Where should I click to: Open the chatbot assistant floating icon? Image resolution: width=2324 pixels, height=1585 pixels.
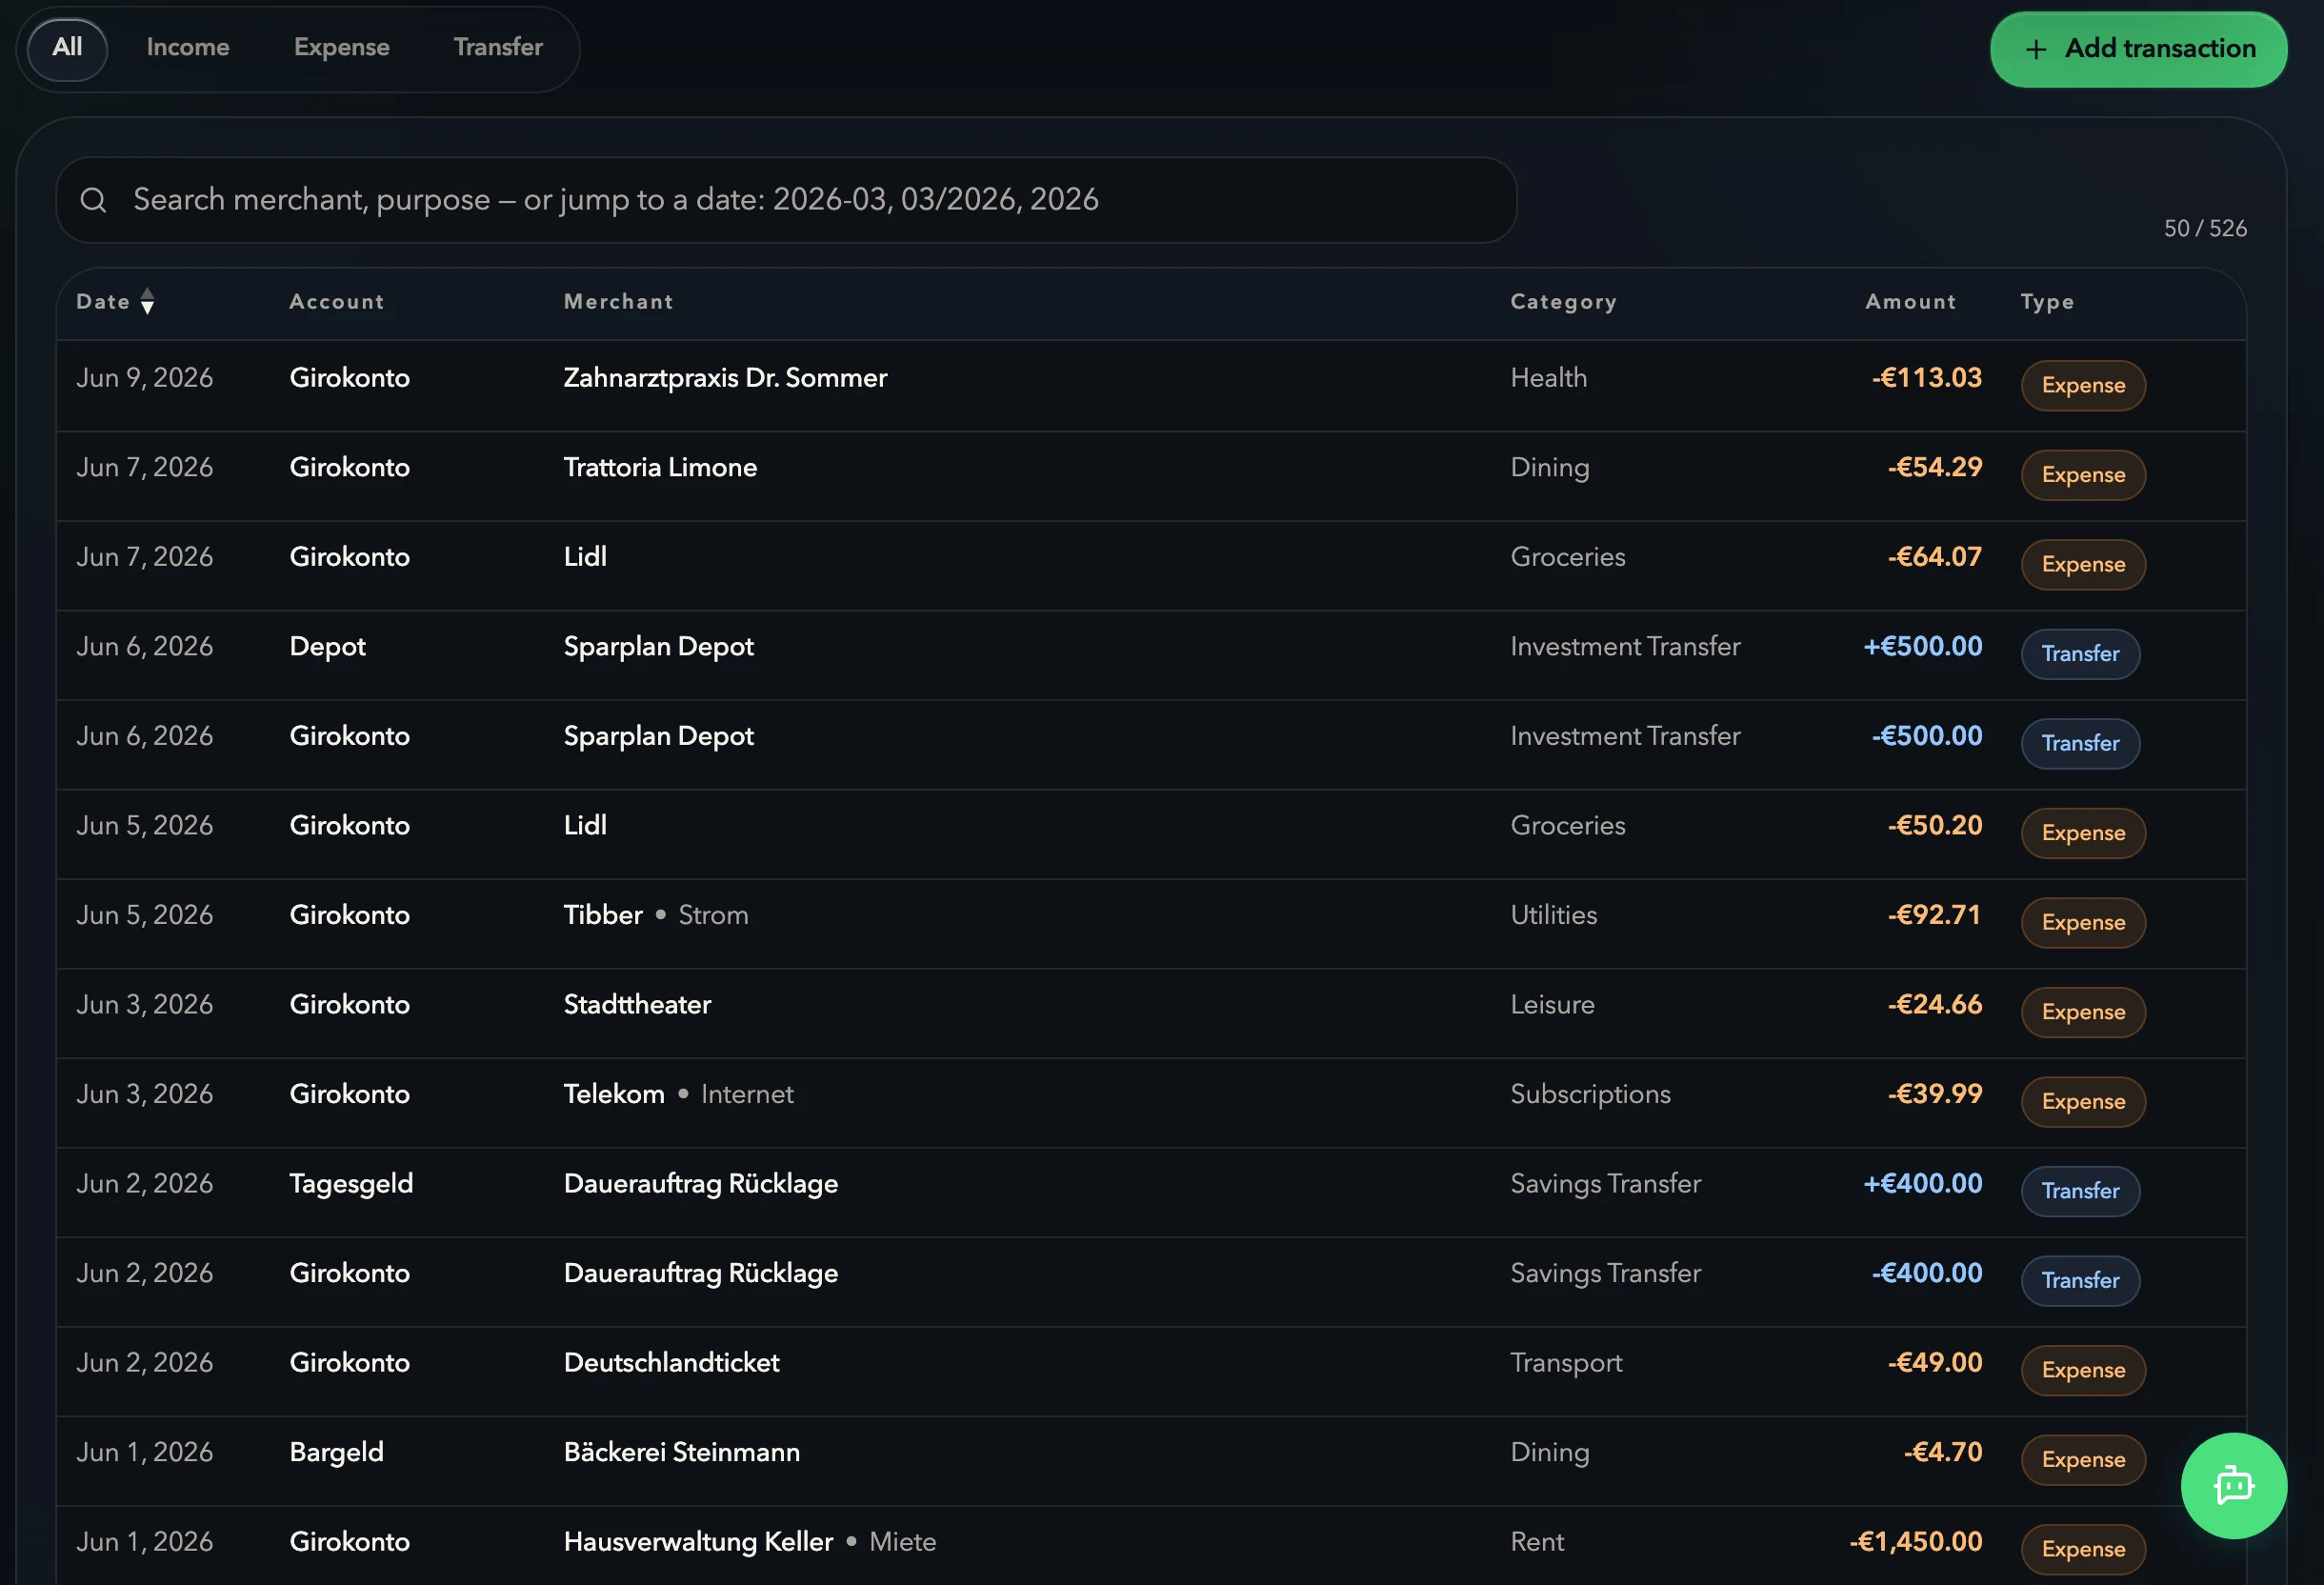point(2233,1485)
